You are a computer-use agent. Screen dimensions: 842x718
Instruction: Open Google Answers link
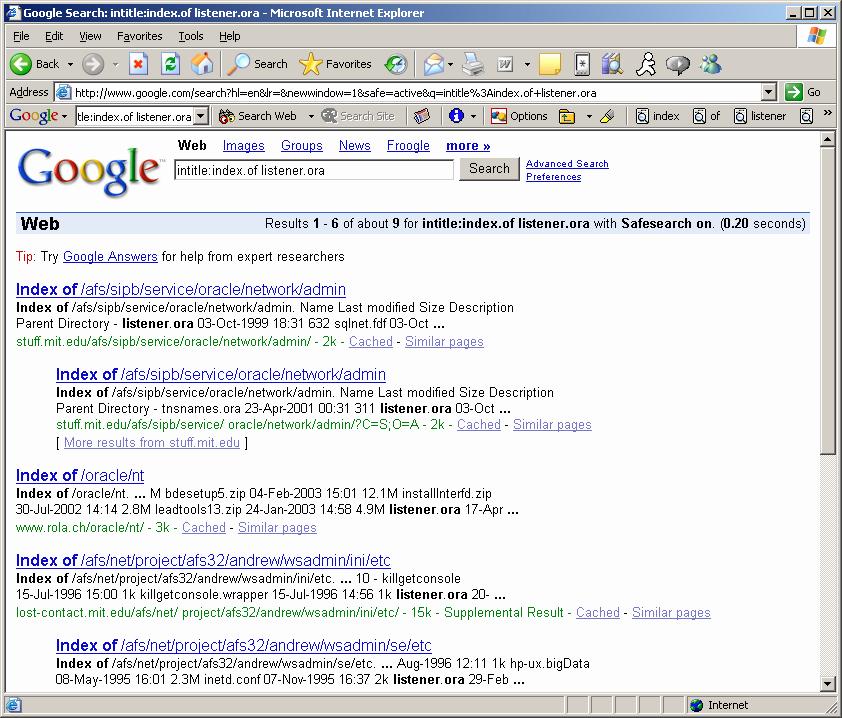(x=110, y=256)
